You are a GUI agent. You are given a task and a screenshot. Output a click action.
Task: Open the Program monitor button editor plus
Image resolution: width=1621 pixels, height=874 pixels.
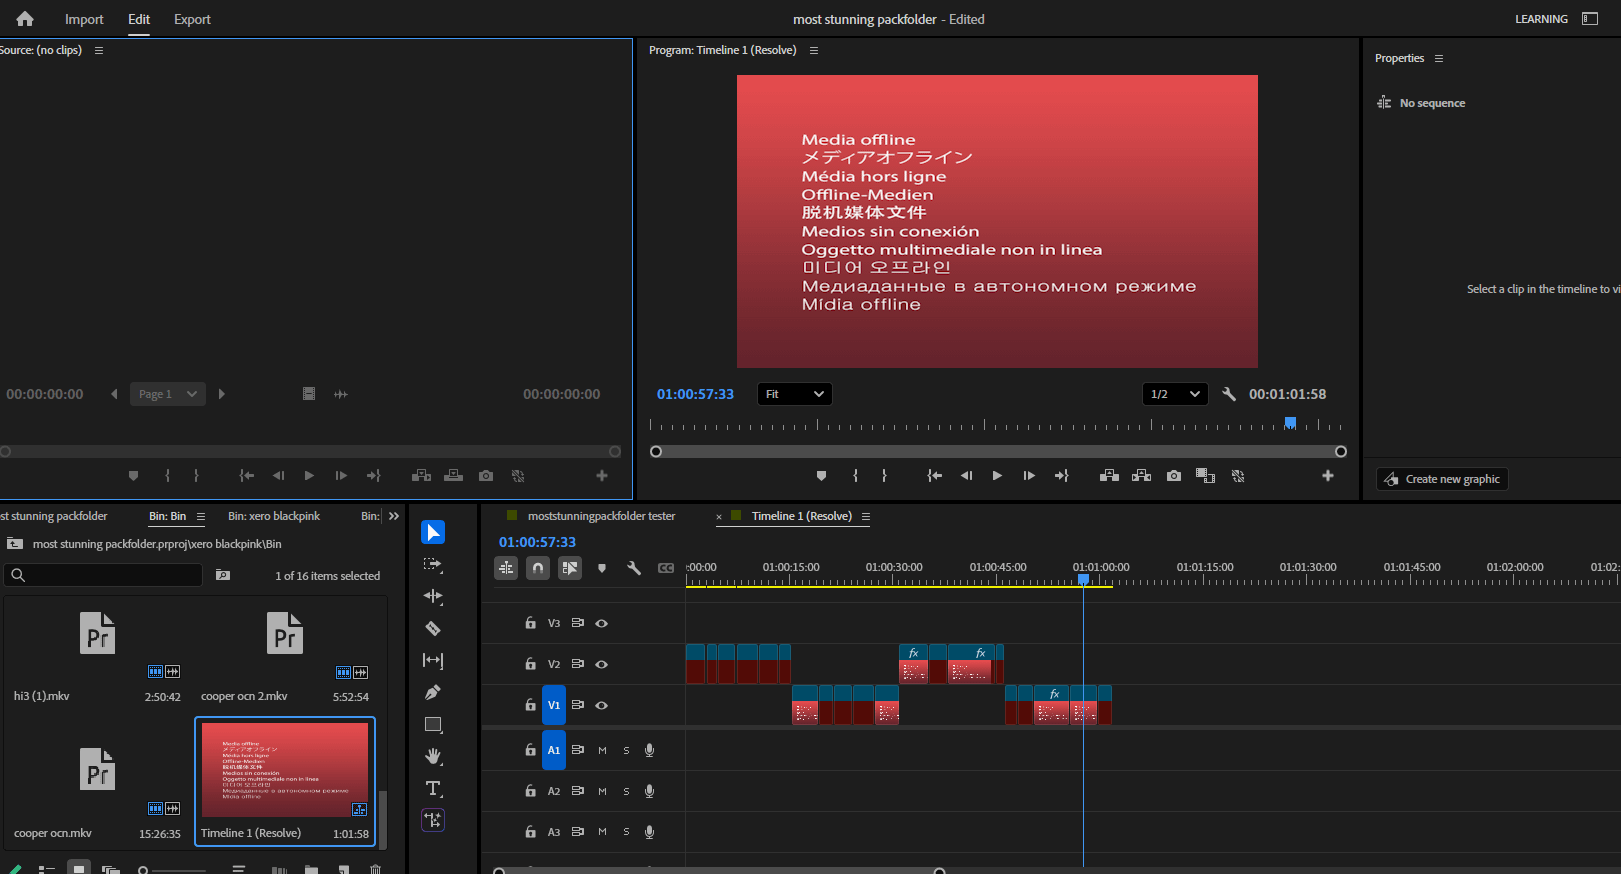click(x=1328, y=476)
